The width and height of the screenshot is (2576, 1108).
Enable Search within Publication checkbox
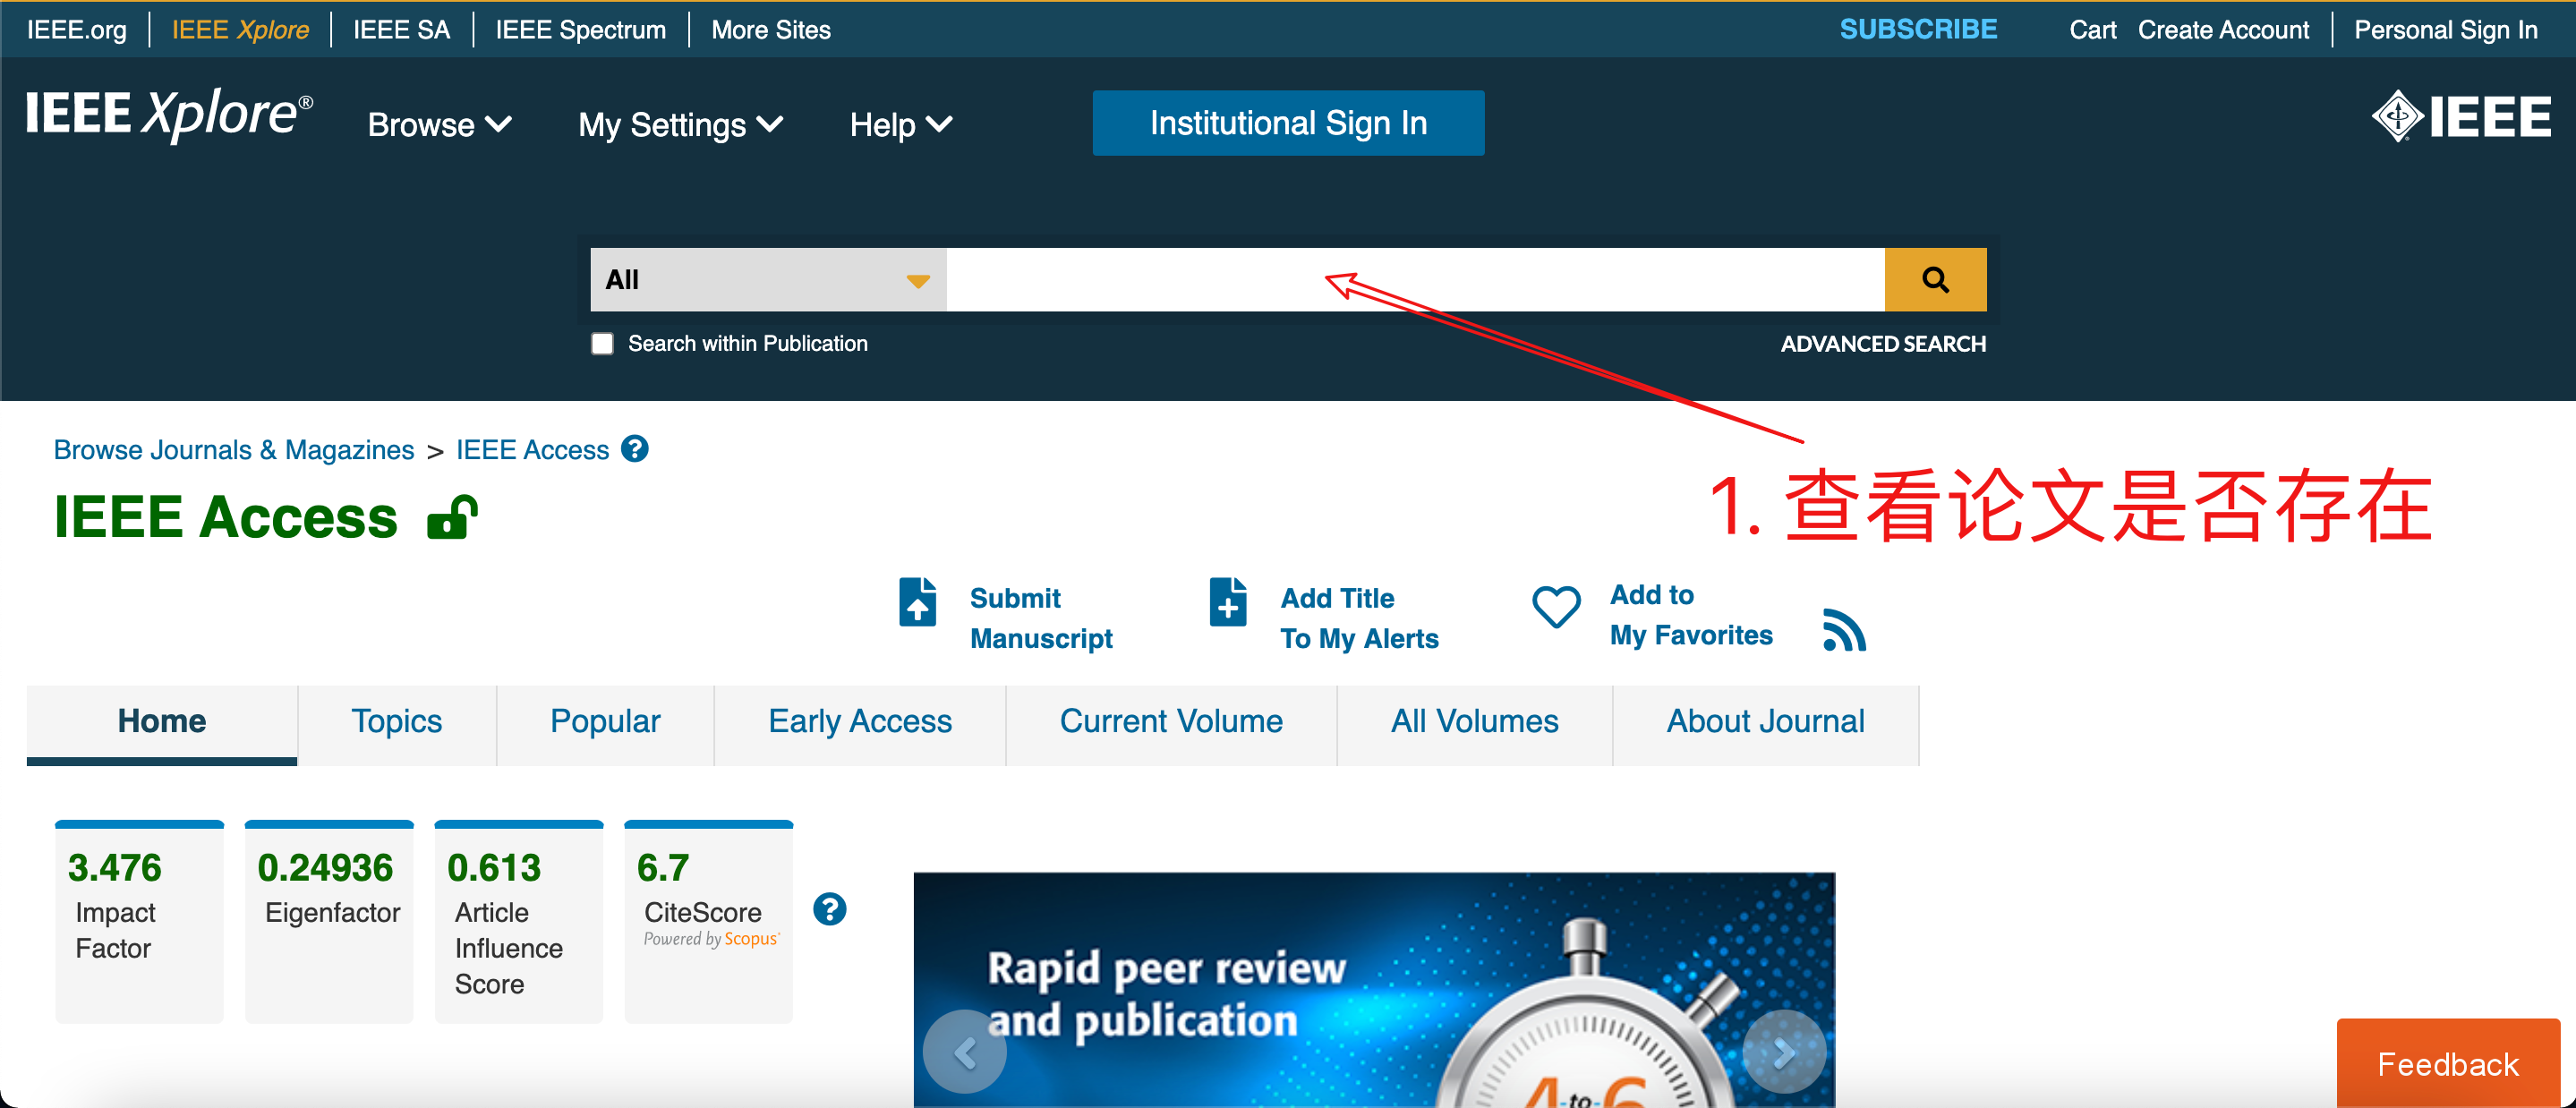pyautogui.click(x=602, y=344)
